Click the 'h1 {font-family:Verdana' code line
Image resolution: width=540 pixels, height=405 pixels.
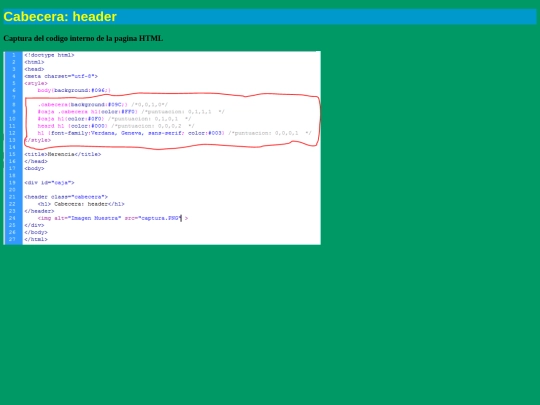[x=174, y=133]
